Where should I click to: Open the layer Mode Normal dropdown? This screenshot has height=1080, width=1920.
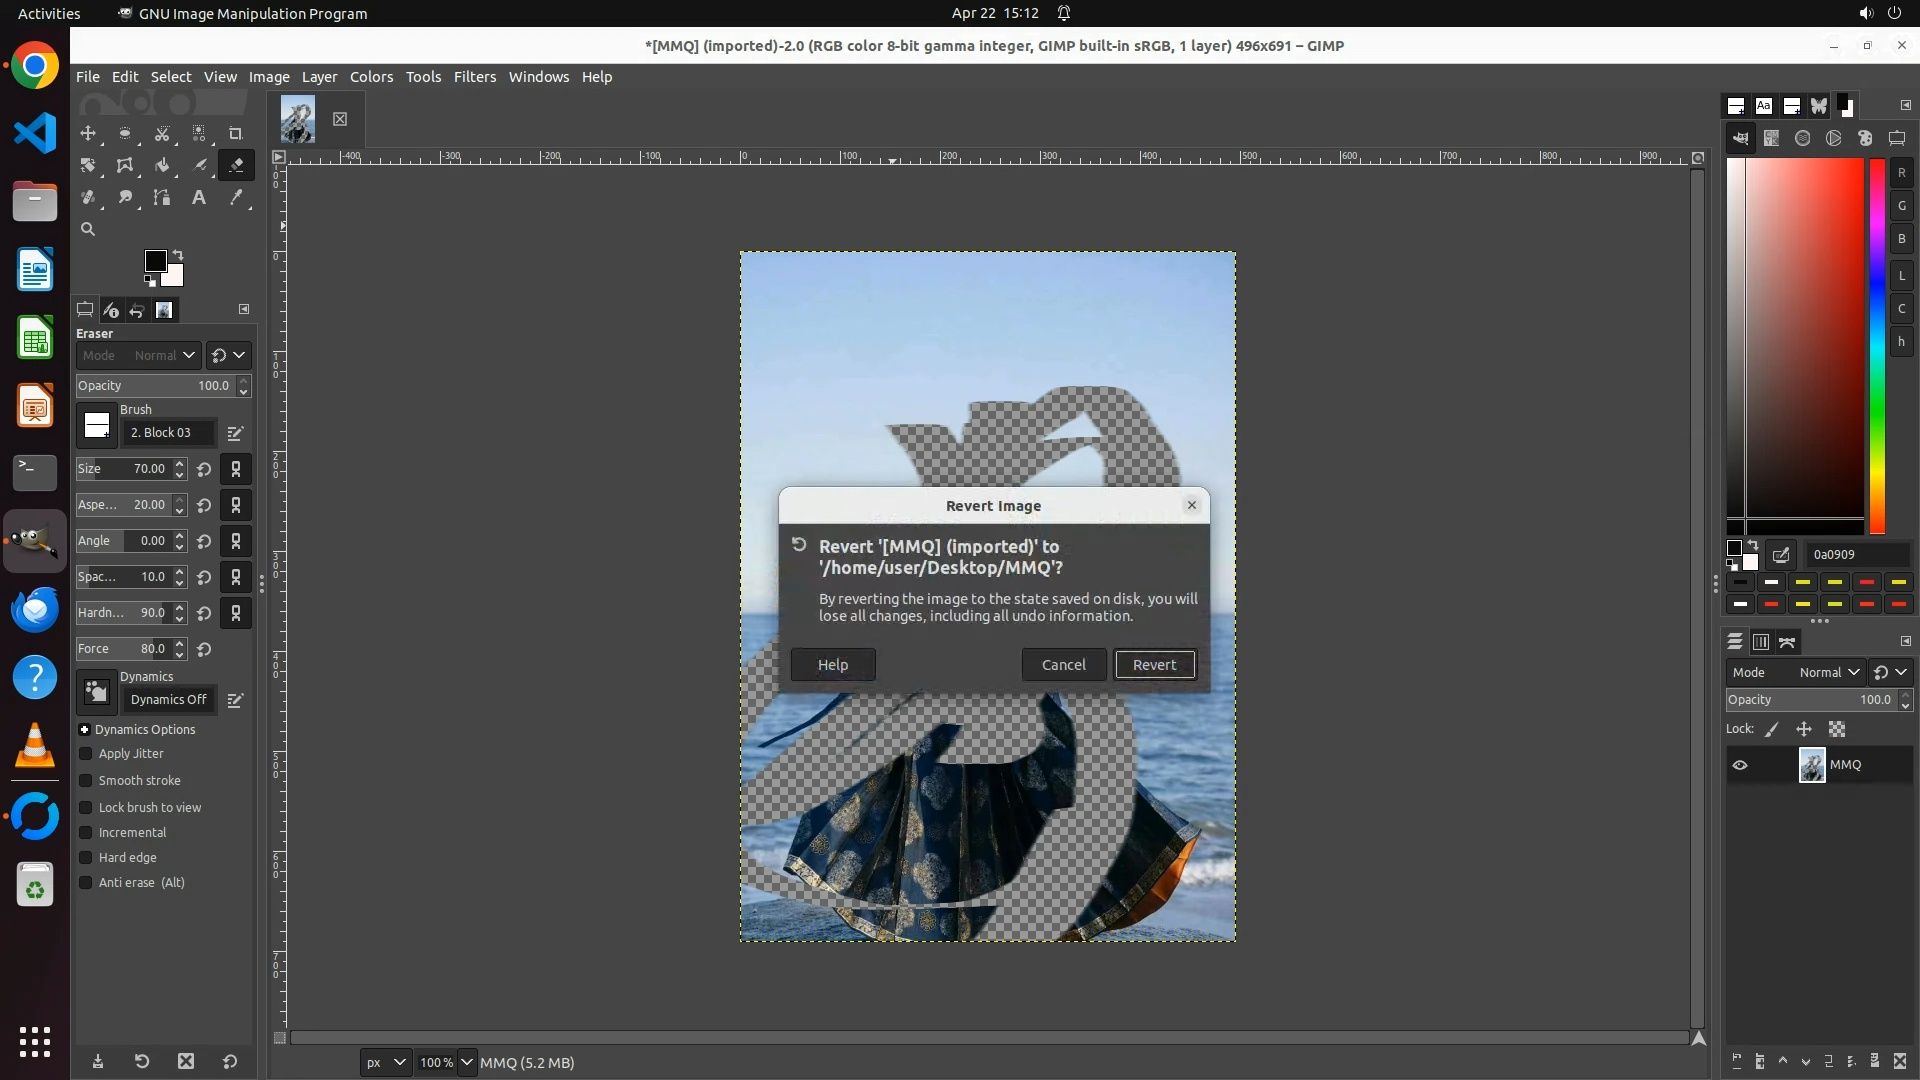[1828, 673]
